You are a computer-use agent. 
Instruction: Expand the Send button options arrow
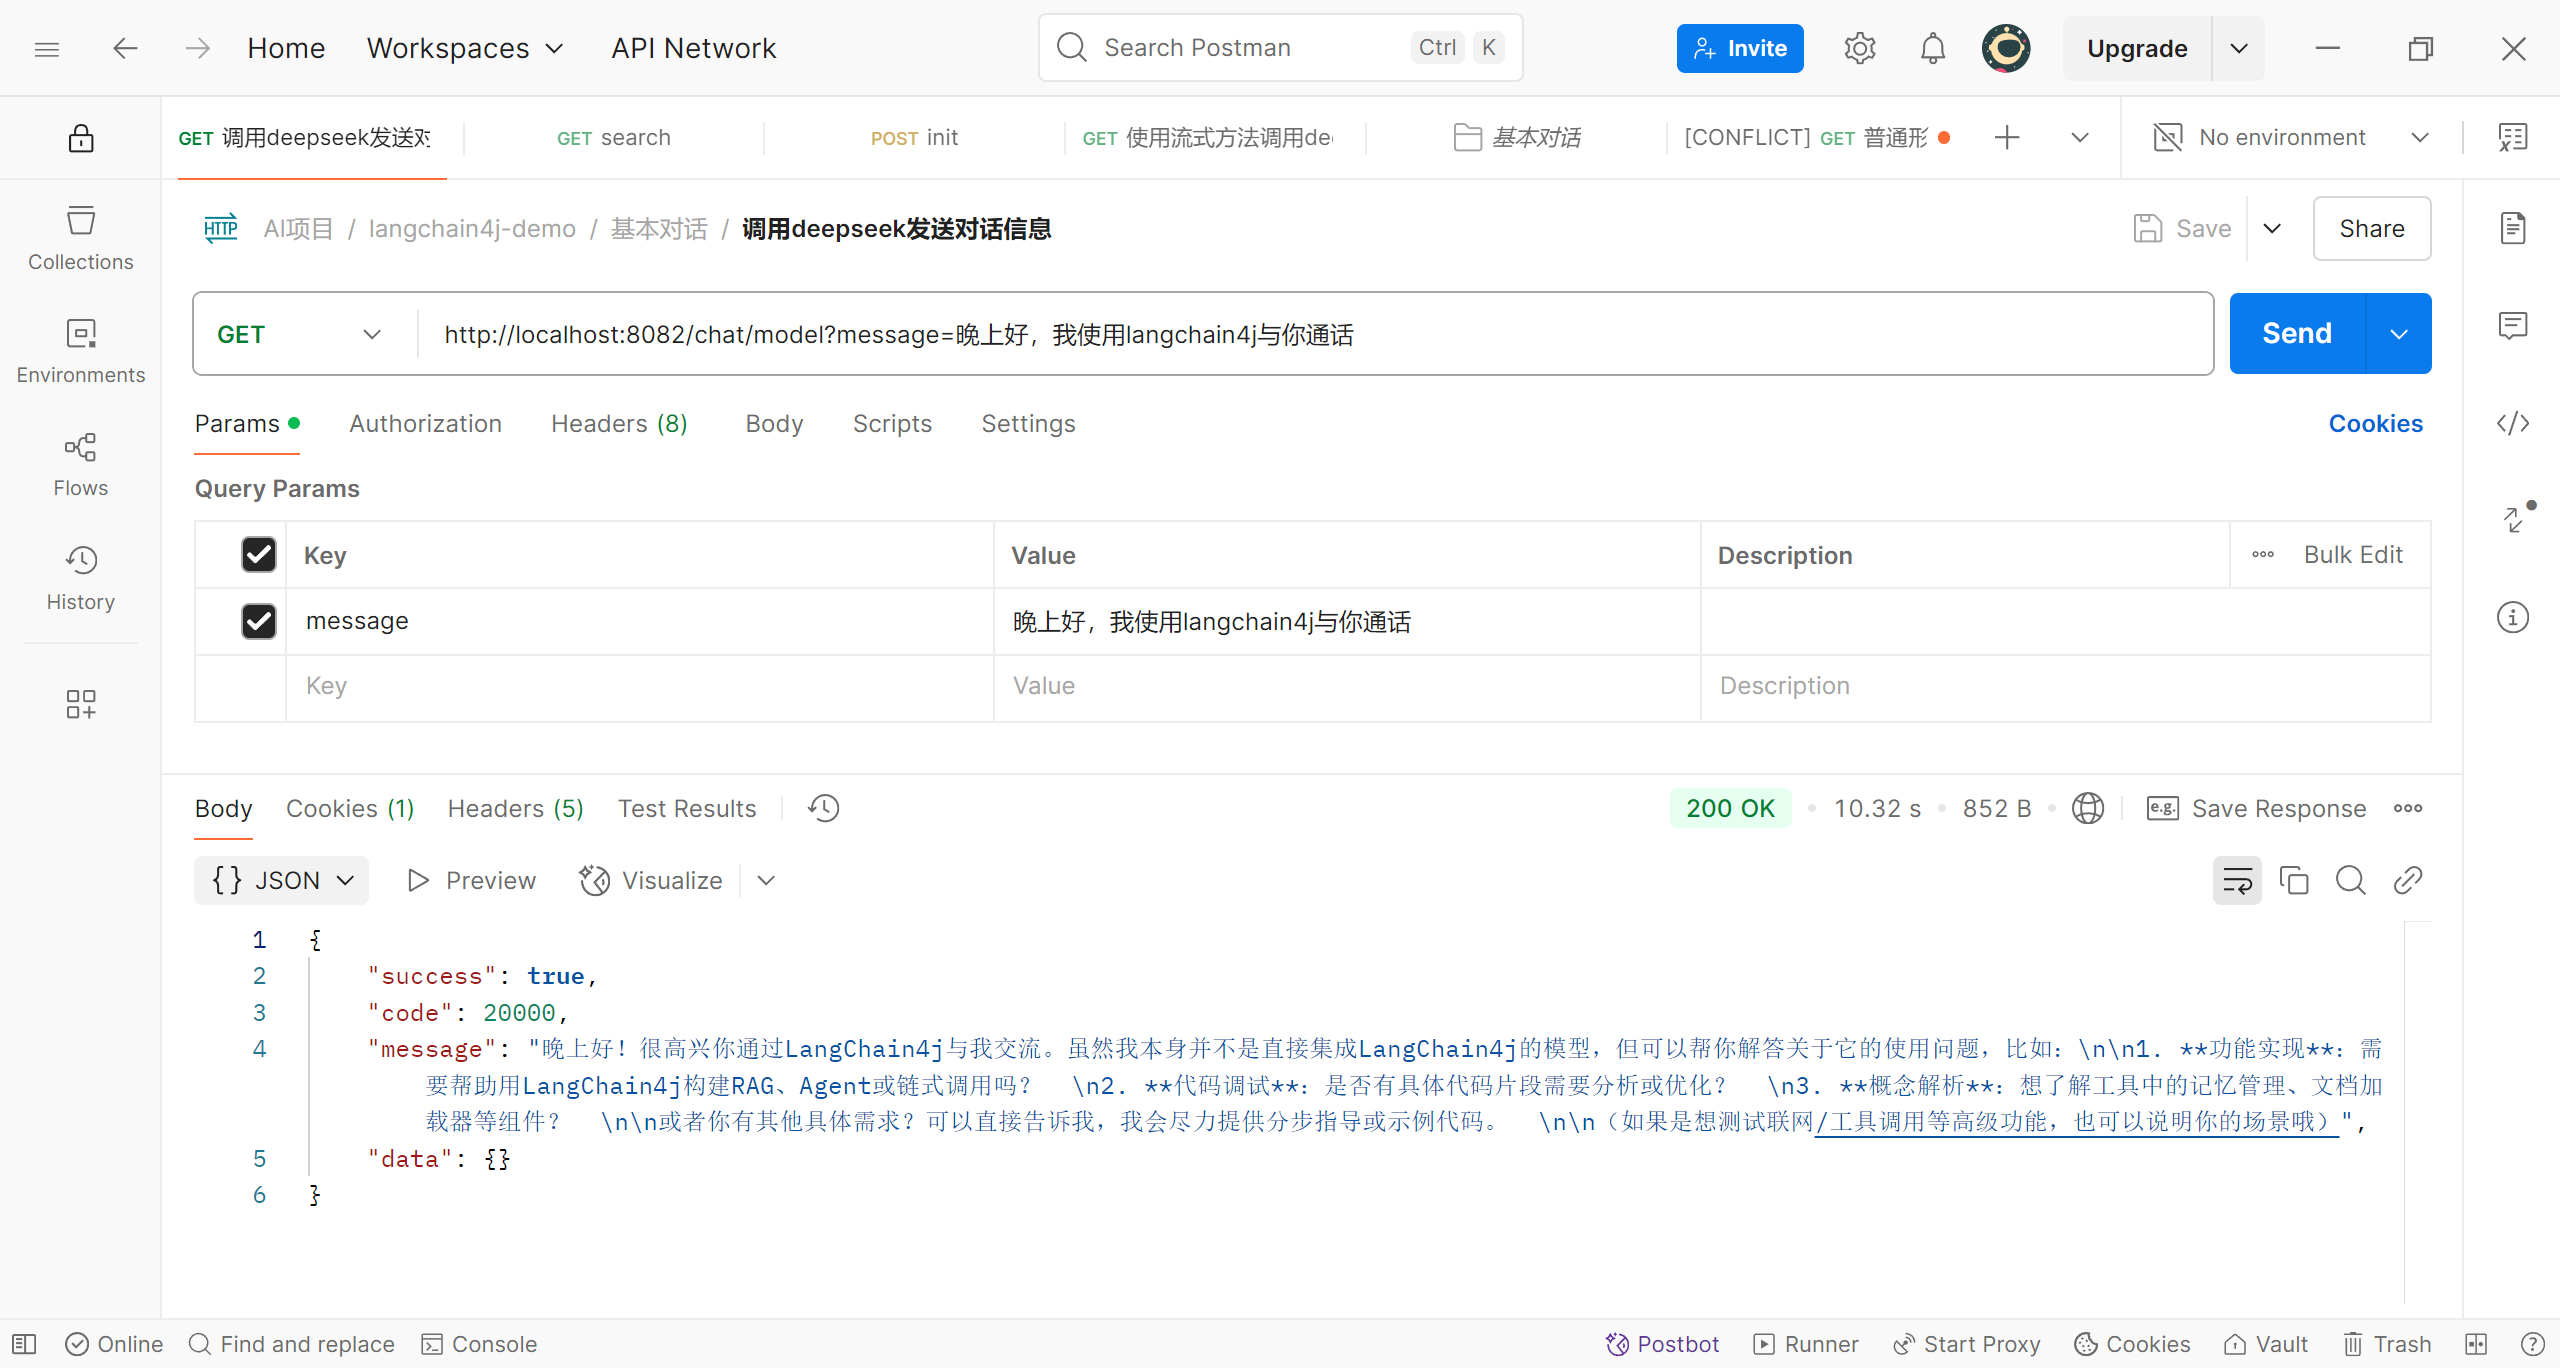point(2398,334)
